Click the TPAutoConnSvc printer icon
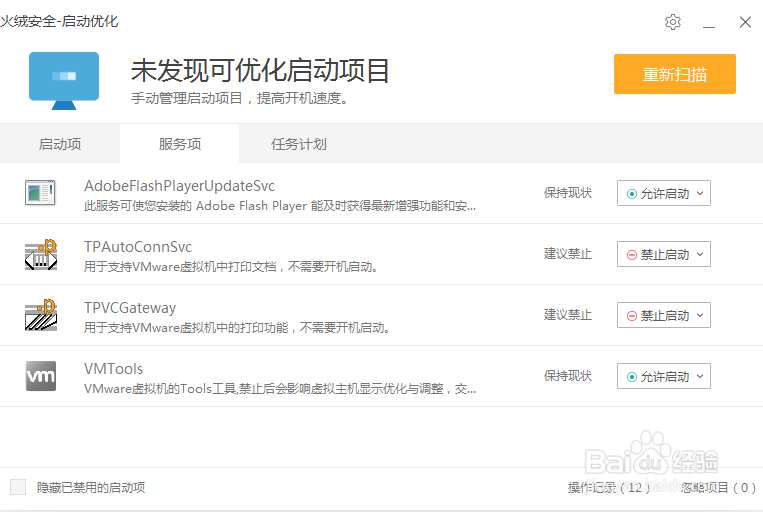Image resolution: width=763 pixels, height=512 pixels. (x=41, y=254)
